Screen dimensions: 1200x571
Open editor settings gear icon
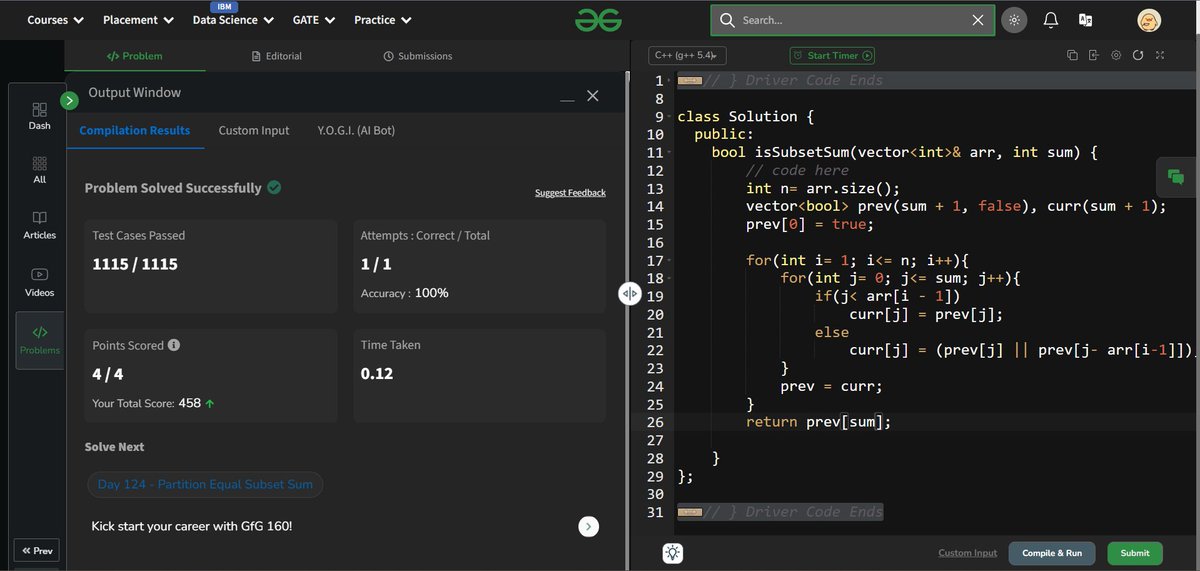click(x=1116, y=56)
